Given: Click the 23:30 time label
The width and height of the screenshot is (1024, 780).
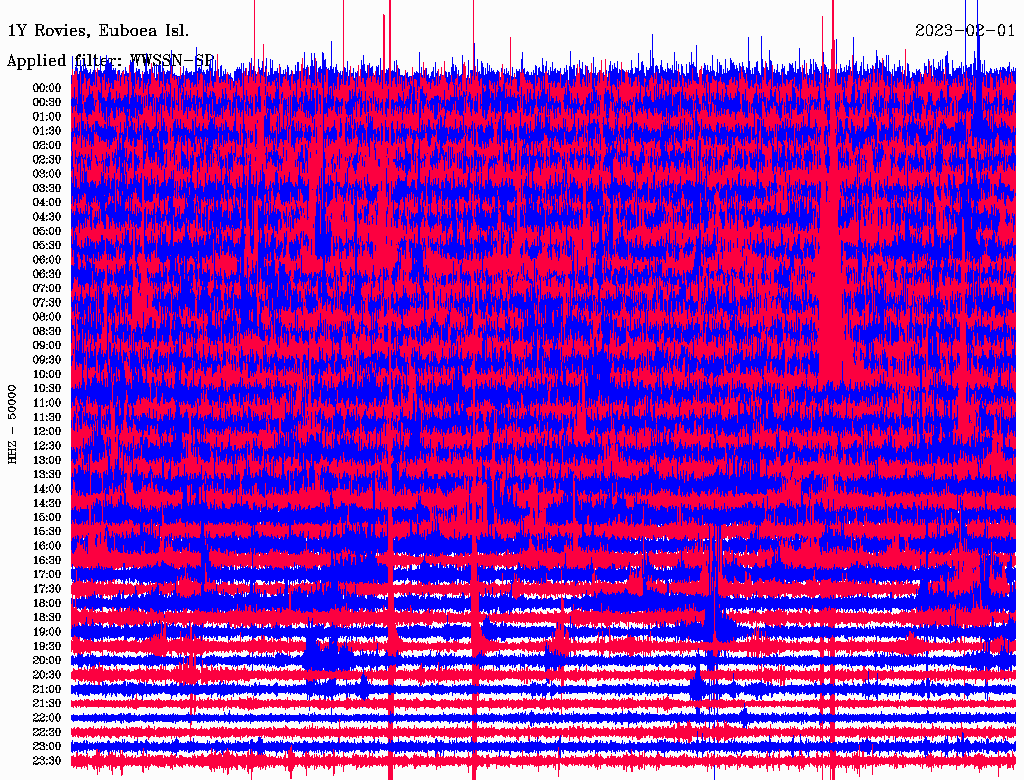Looking at the screenshot, I should tap(47, 761).
